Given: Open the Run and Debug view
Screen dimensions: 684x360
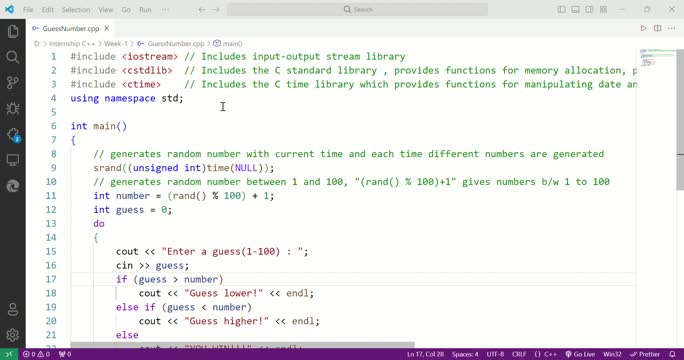Looking at the screenshot, I should [x=13, y=108].
